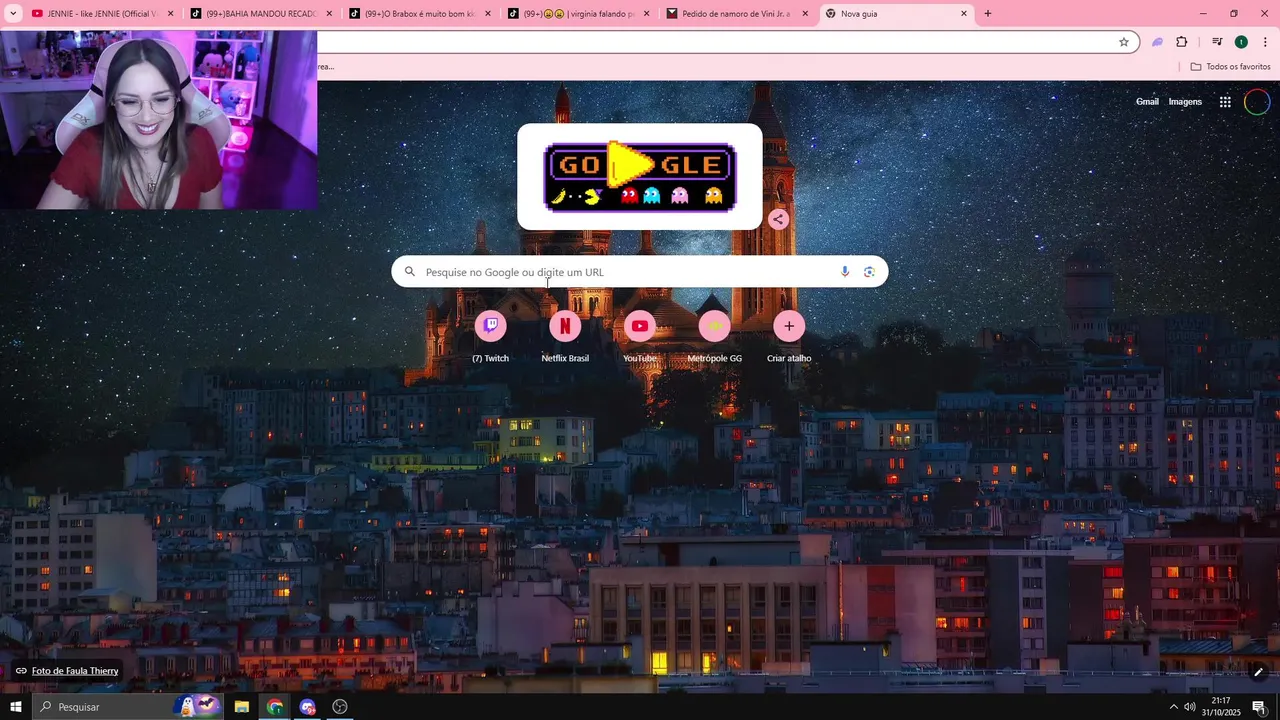The height and width of the screenshot is (720, 1280).
Task: Open Google Lens image search icon
Action: 869,272
